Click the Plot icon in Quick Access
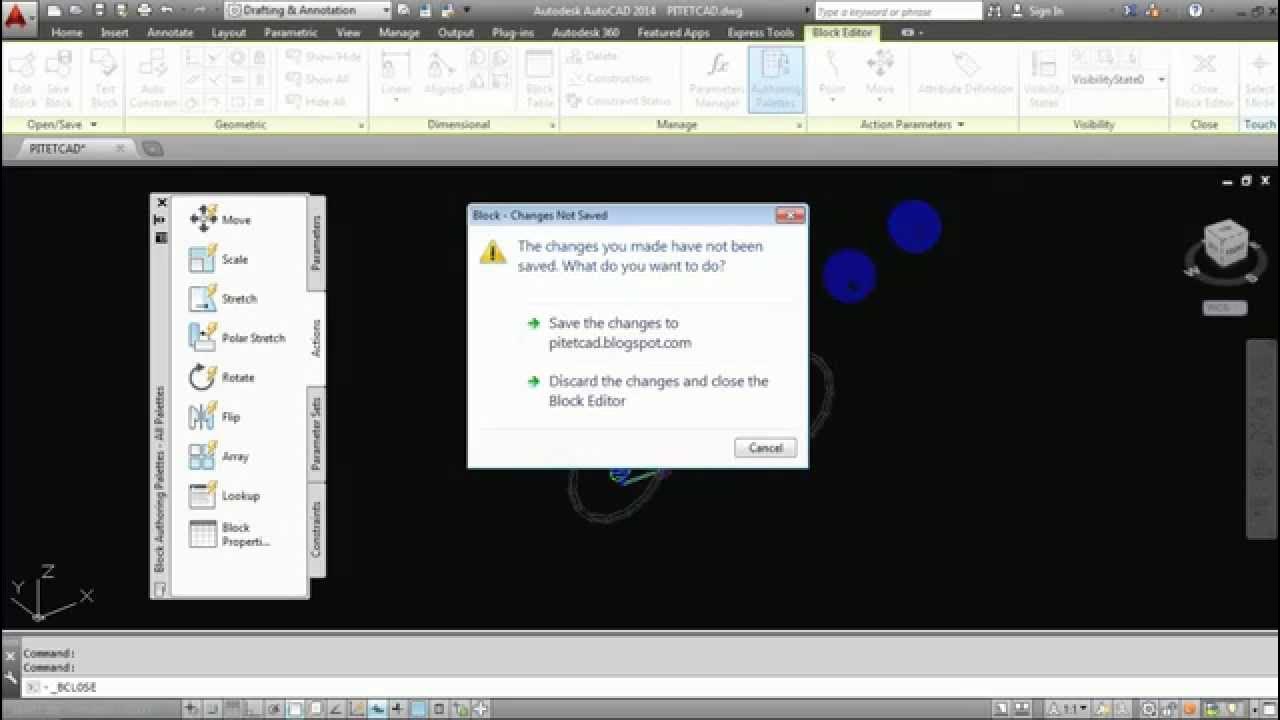1280x720 pixels. click(144, 10)
